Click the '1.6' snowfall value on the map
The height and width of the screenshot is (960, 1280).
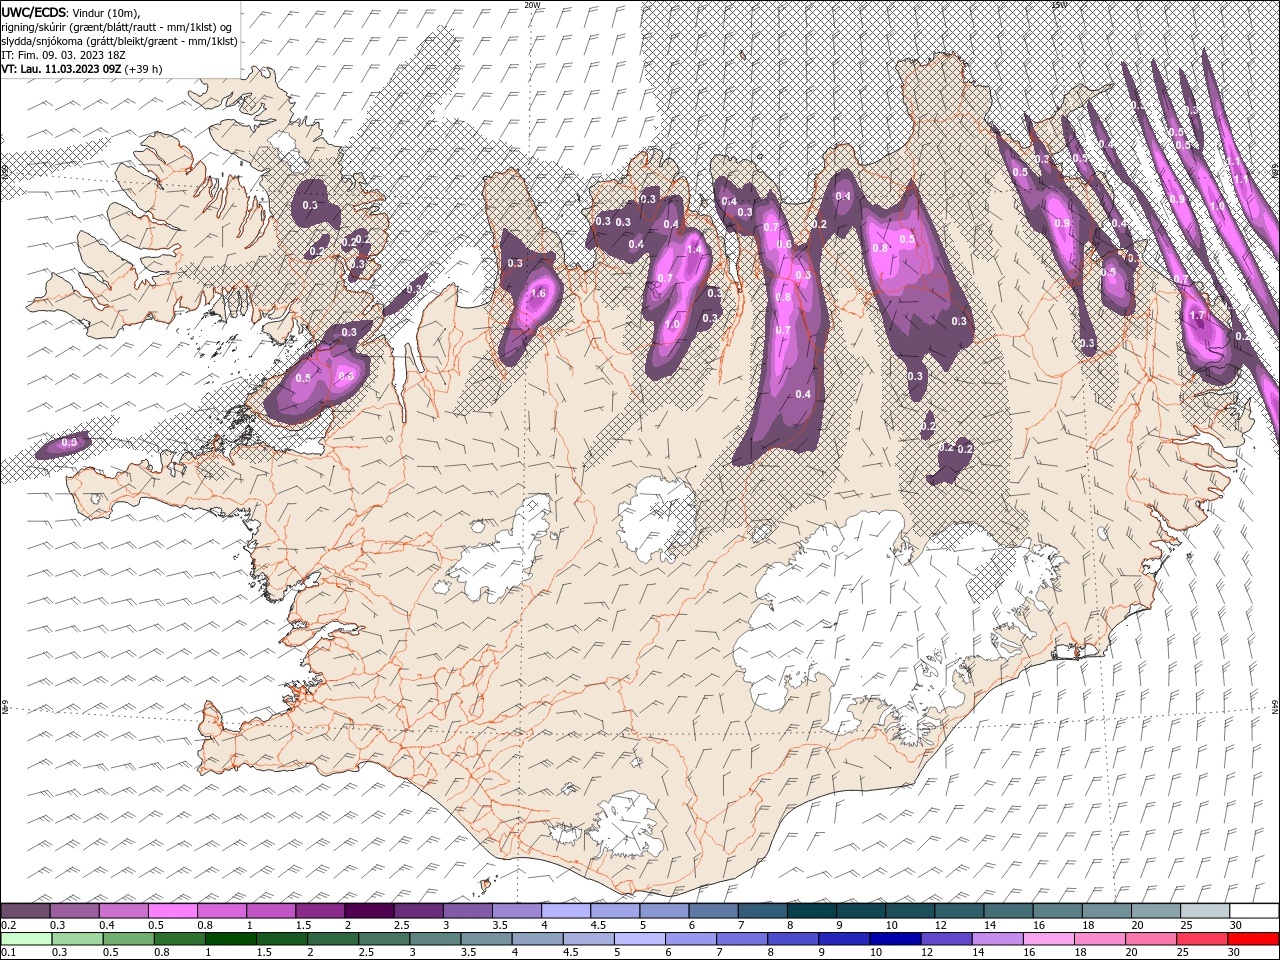(x=538, y=293)
